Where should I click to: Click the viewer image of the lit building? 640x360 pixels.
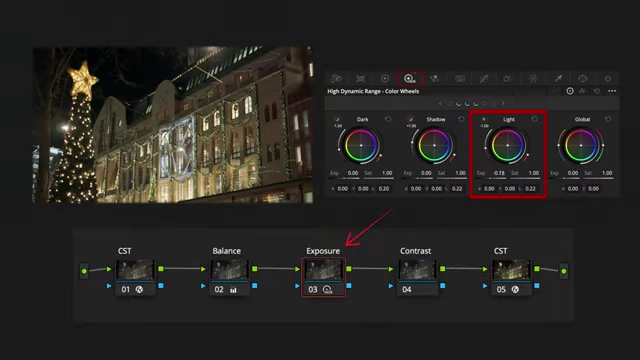click(173, 124)
